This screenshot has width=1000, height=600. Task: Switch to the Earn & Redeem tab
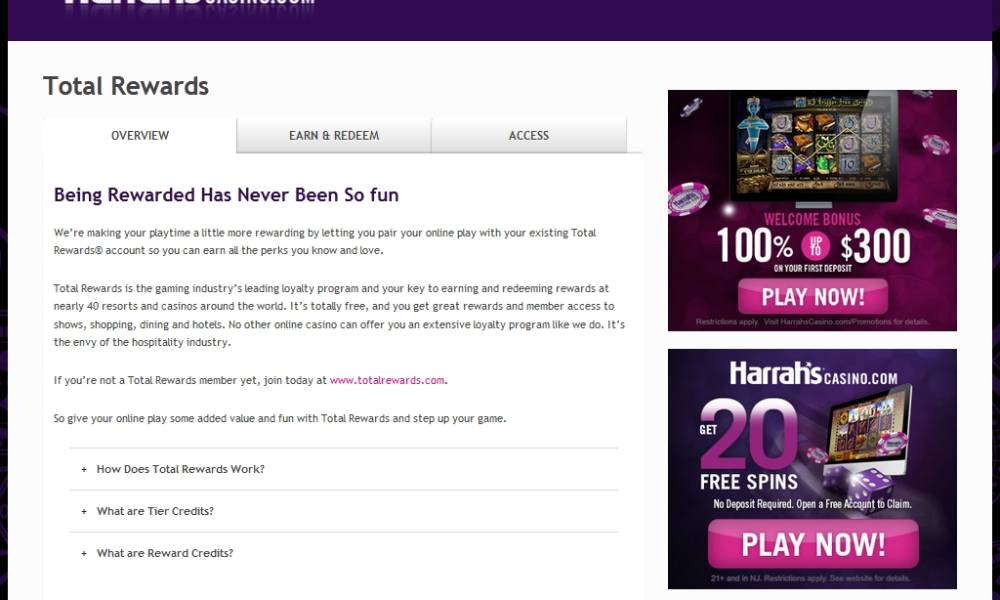click(x=334, y=135)
